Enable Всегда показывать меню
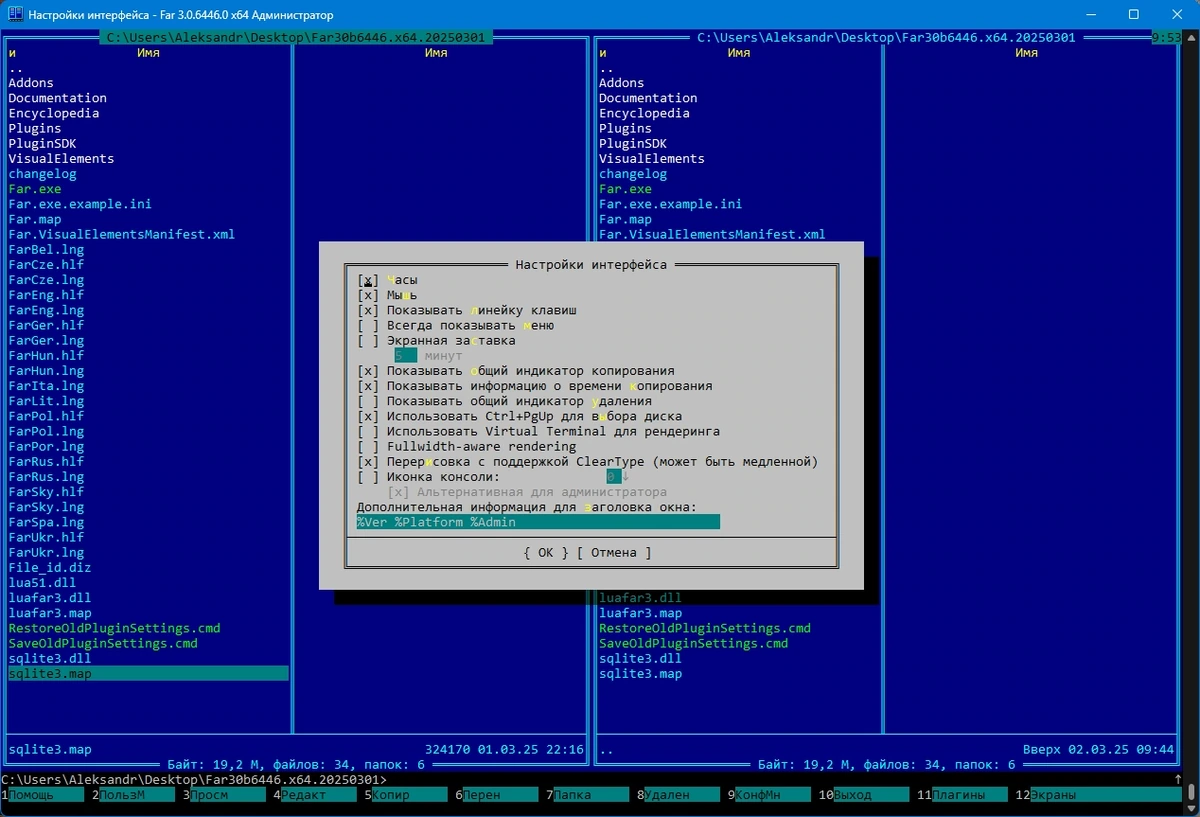Image resolution: width=1200 pixels, height=817 pixels. tap(368, 325)
